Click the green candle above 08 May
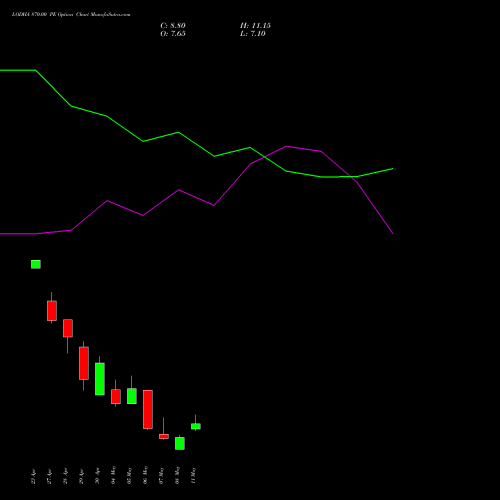This screenshot has height=500, width=500. [x=180, y=443]
